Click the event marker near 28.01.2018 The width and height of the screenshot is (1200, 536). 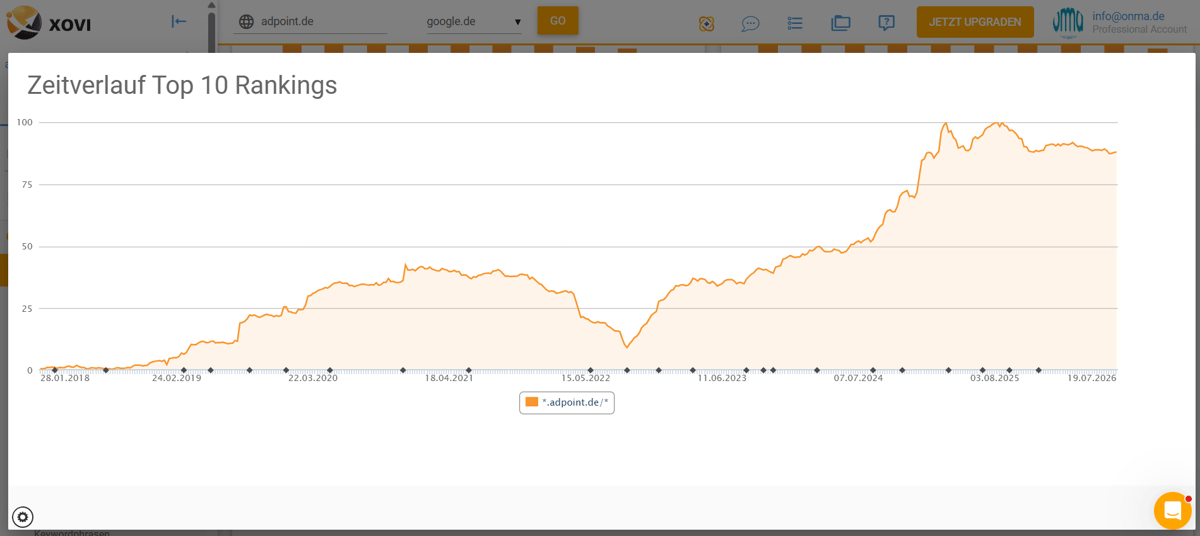[x=54, y=370]
